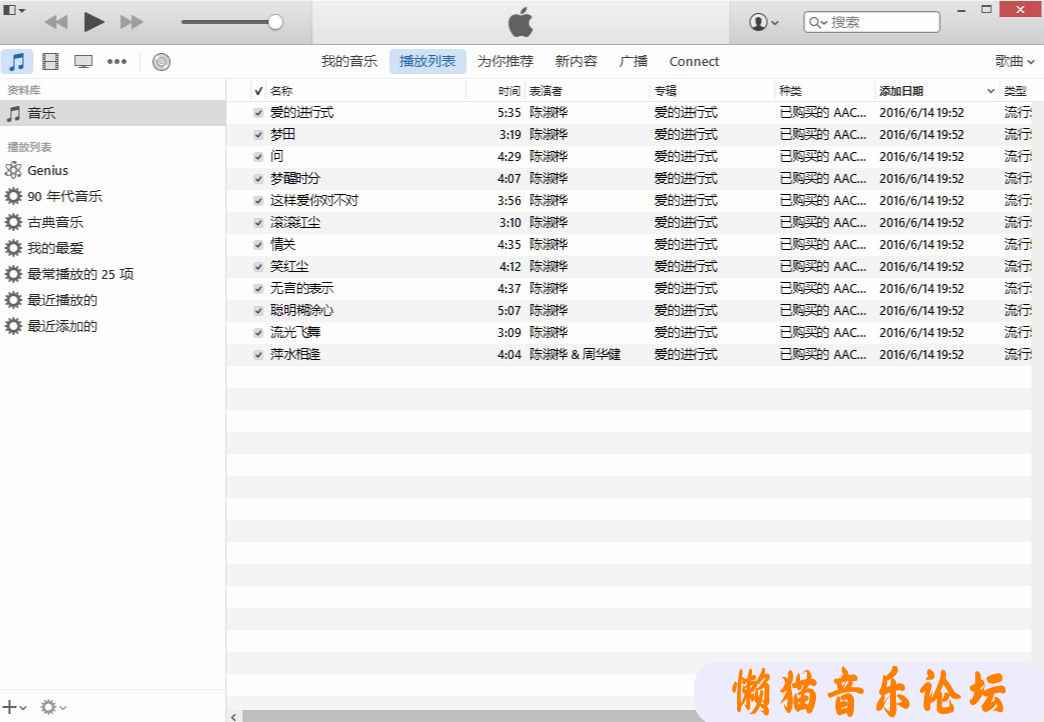Expand the 歌曲 view options dropdown
This screenshot has width=1044, height=722.
point(1014,62)
